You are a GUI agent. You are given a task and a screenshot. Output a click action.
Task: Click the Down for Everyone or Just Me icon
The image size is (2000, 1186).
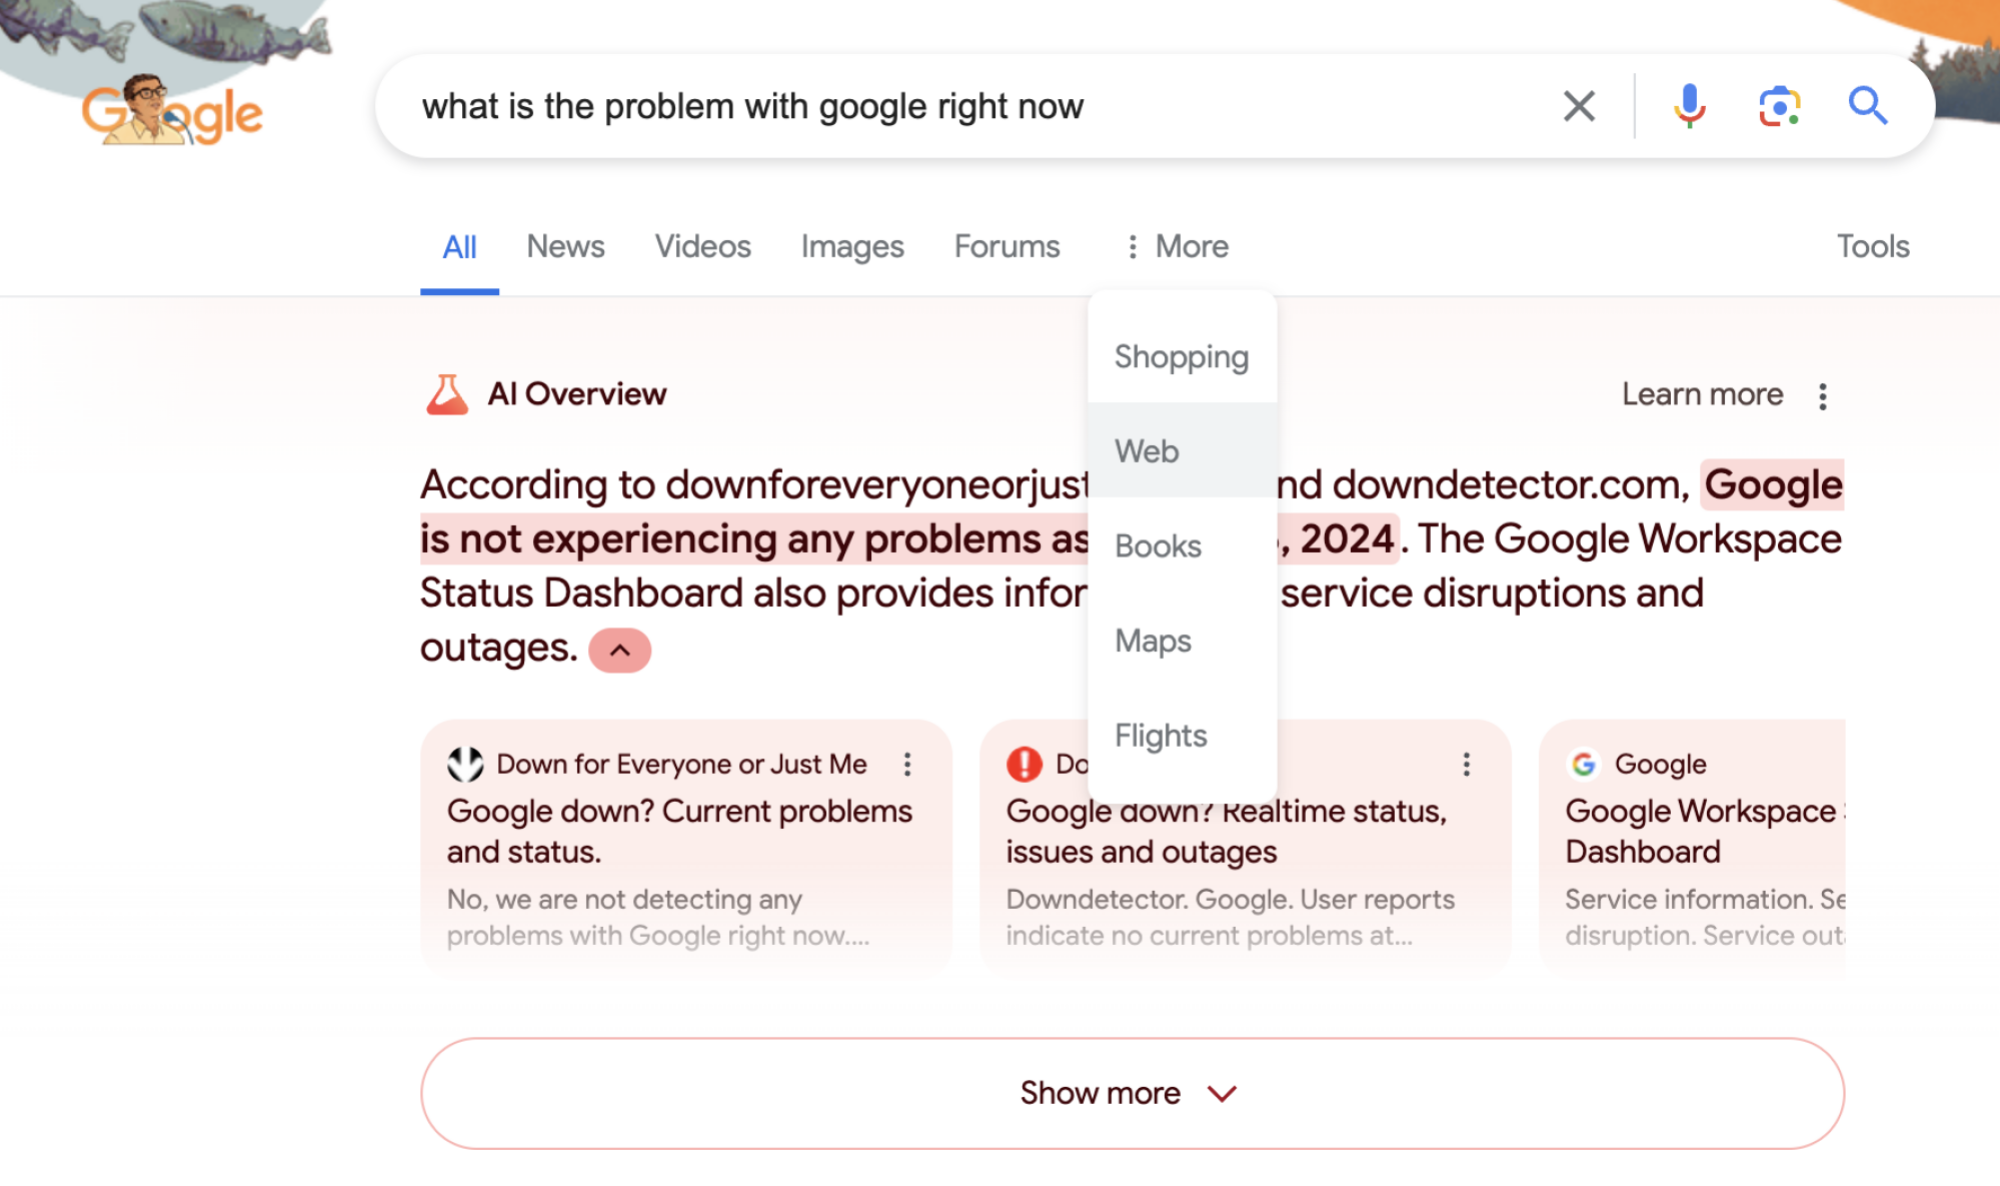[x=466, y=762]
